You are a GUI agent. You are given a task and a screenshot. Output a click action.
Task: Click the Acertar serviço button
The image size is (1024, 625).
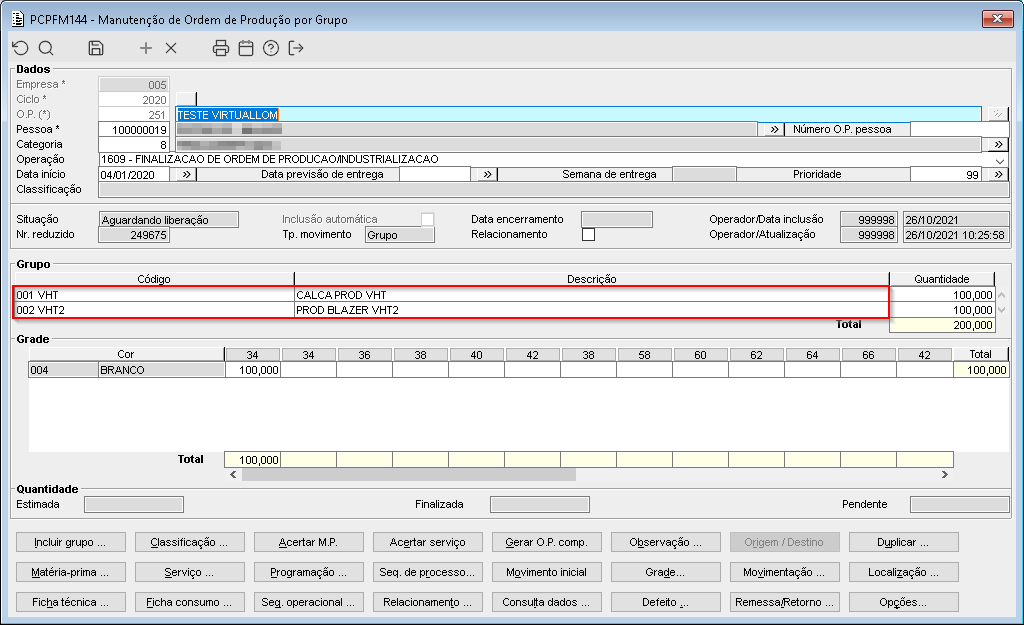tap(428, 542)
